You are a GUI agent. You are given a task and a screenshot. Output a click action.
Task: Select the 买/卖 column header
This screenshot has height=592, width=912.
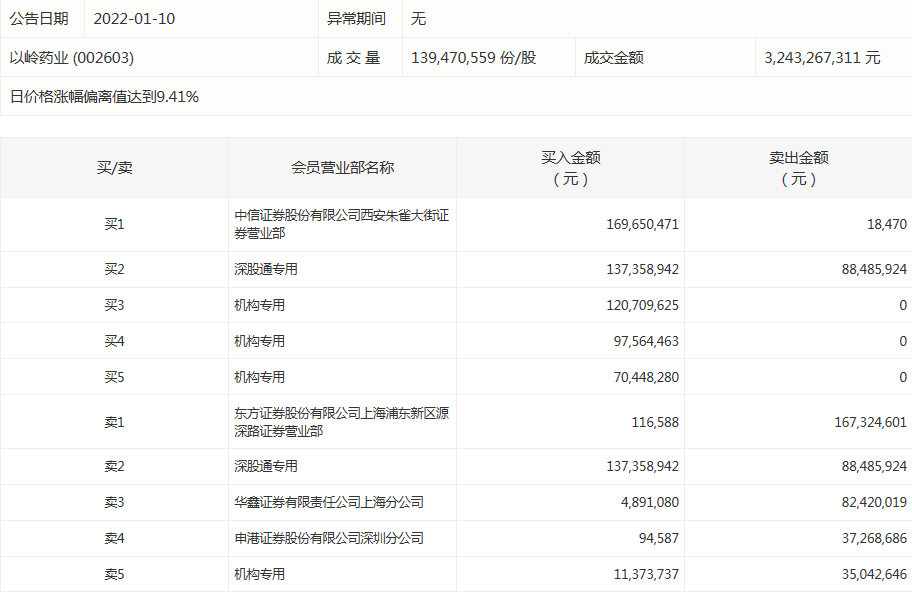tap(114, 167)
